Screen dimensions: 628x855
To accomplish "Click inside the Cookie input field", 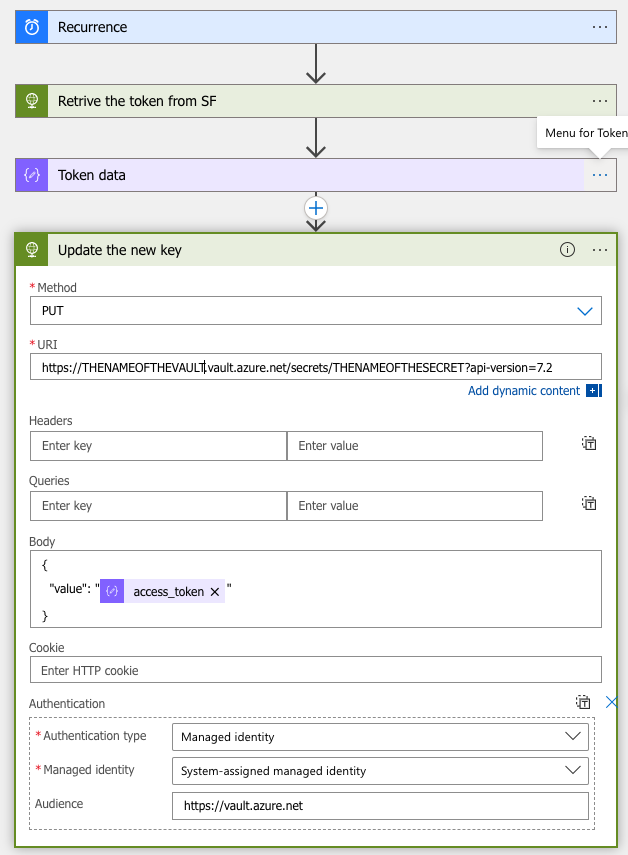I will [316, 669].
